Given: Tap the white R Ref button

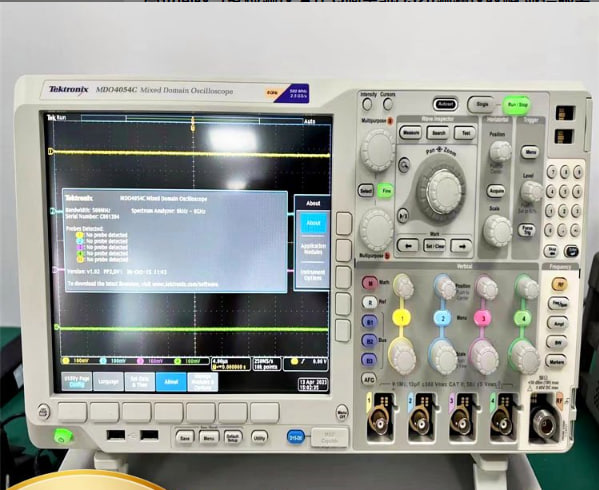Looking at the screenshot, I should pyautogui.click(x=369, y=302).
